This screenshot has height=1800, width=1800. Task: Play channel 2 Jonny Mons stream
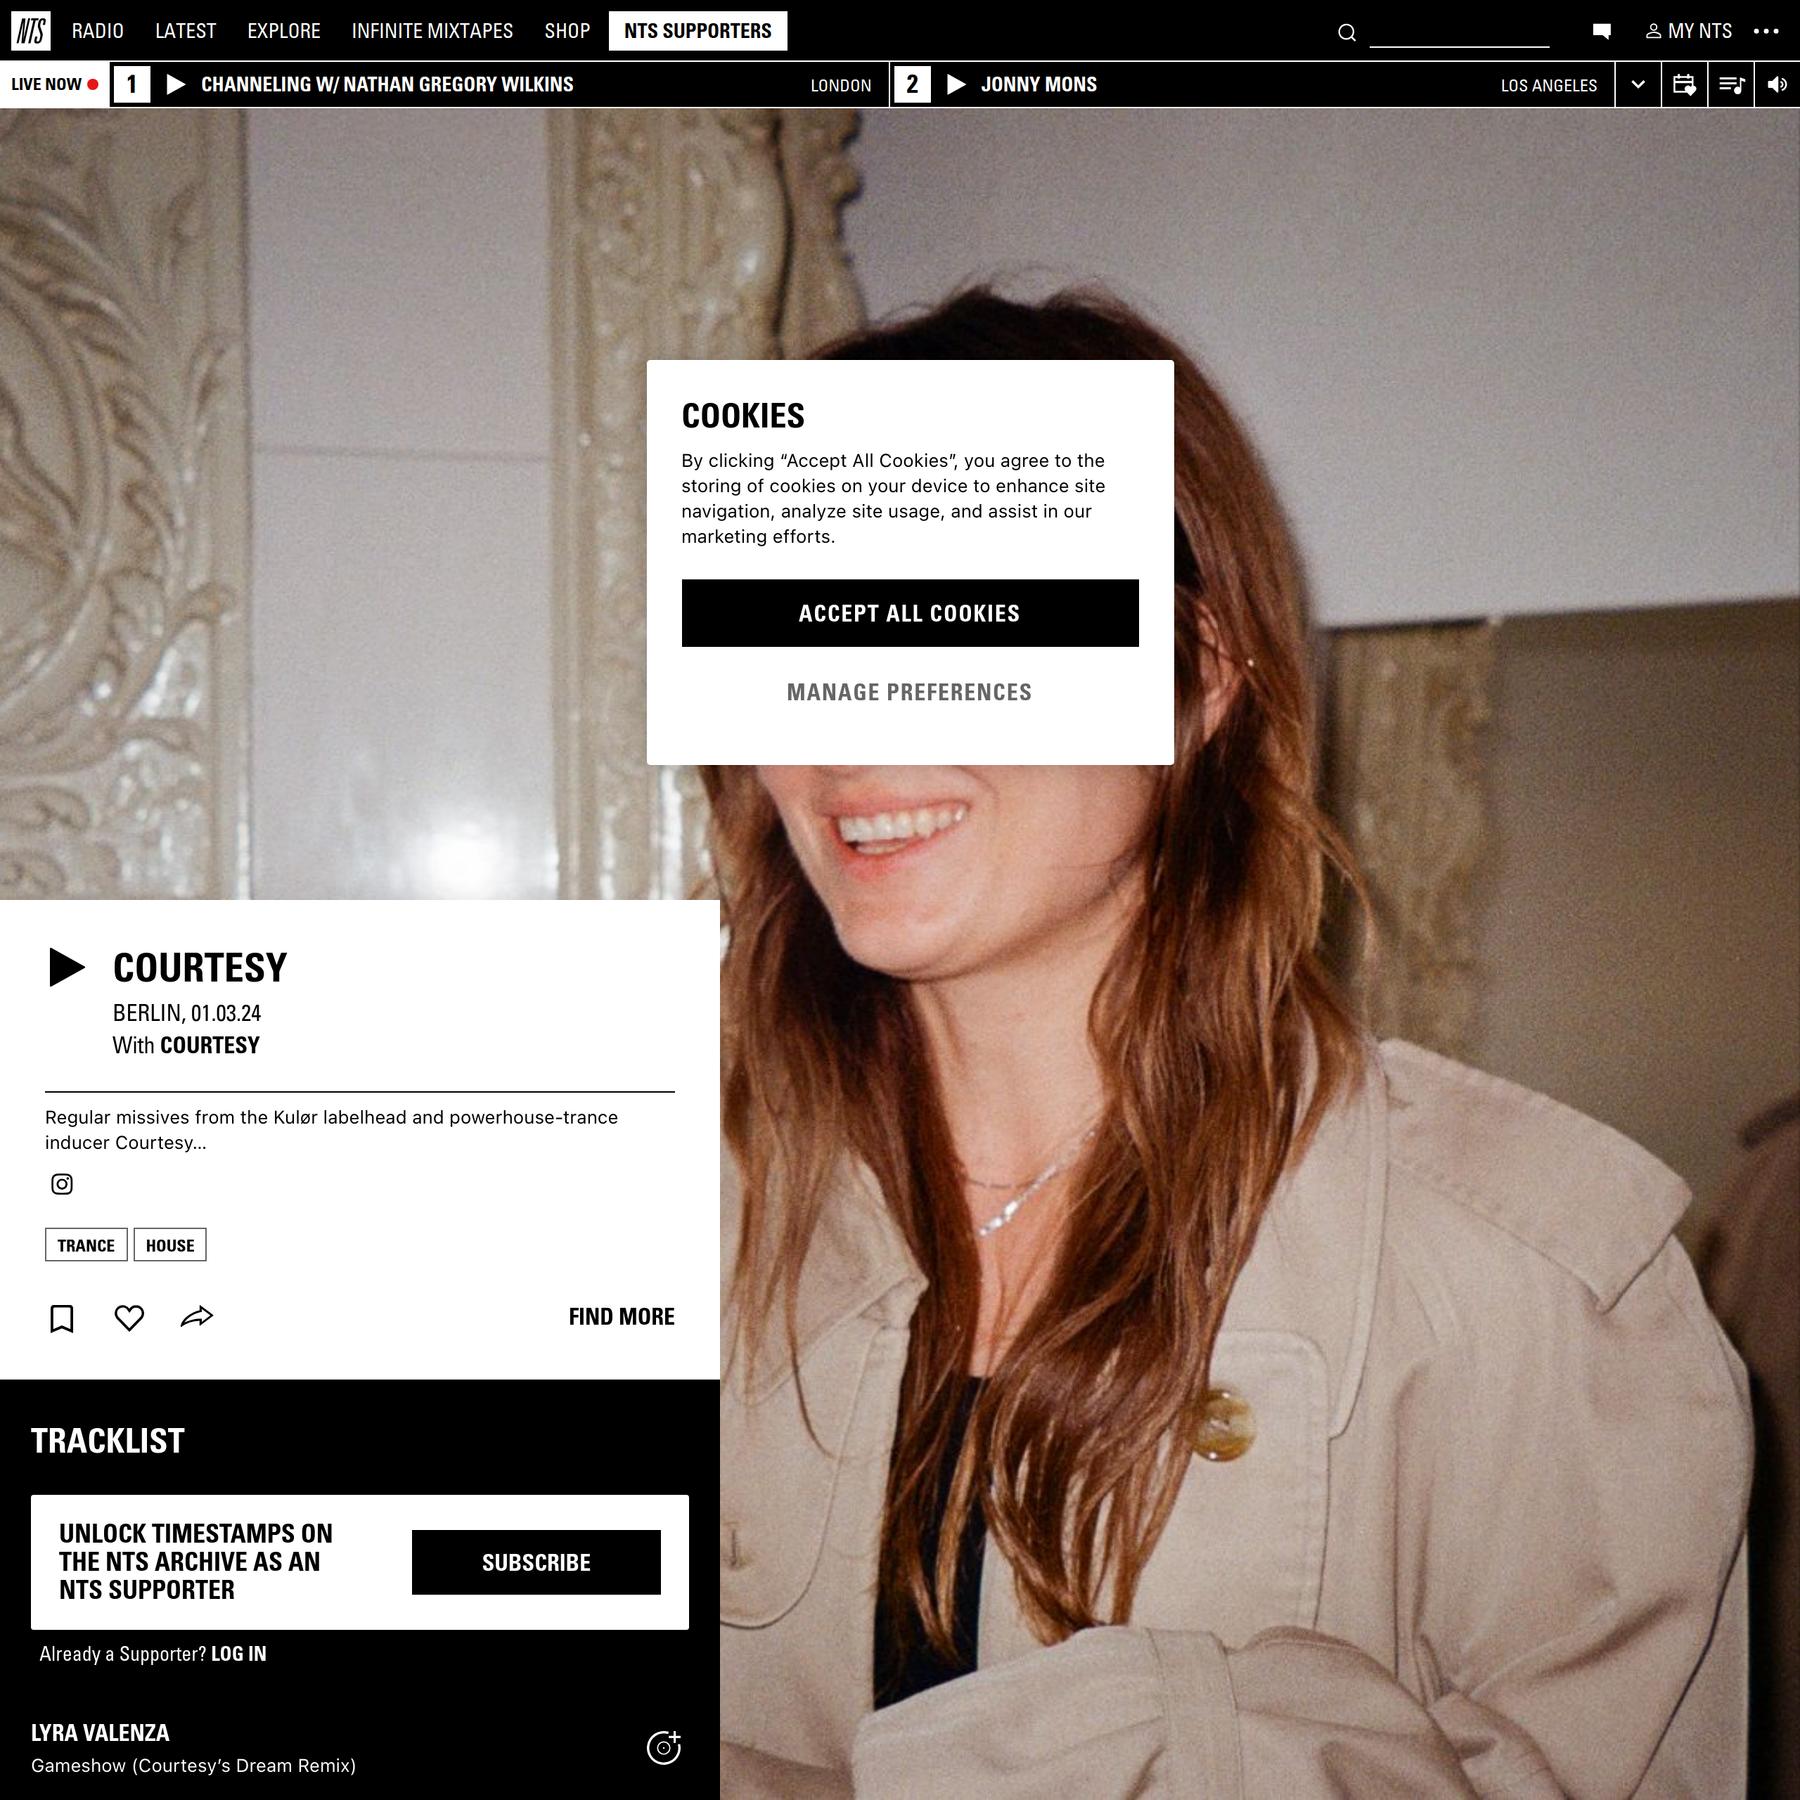(956, 85)
